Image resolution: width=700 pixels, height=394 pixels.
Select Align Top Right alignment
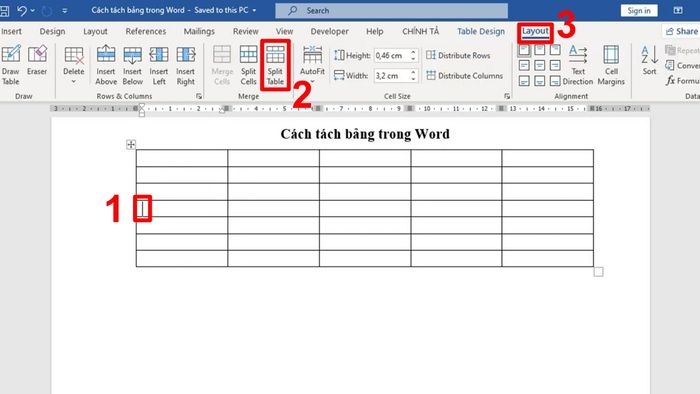click(555, 50)
